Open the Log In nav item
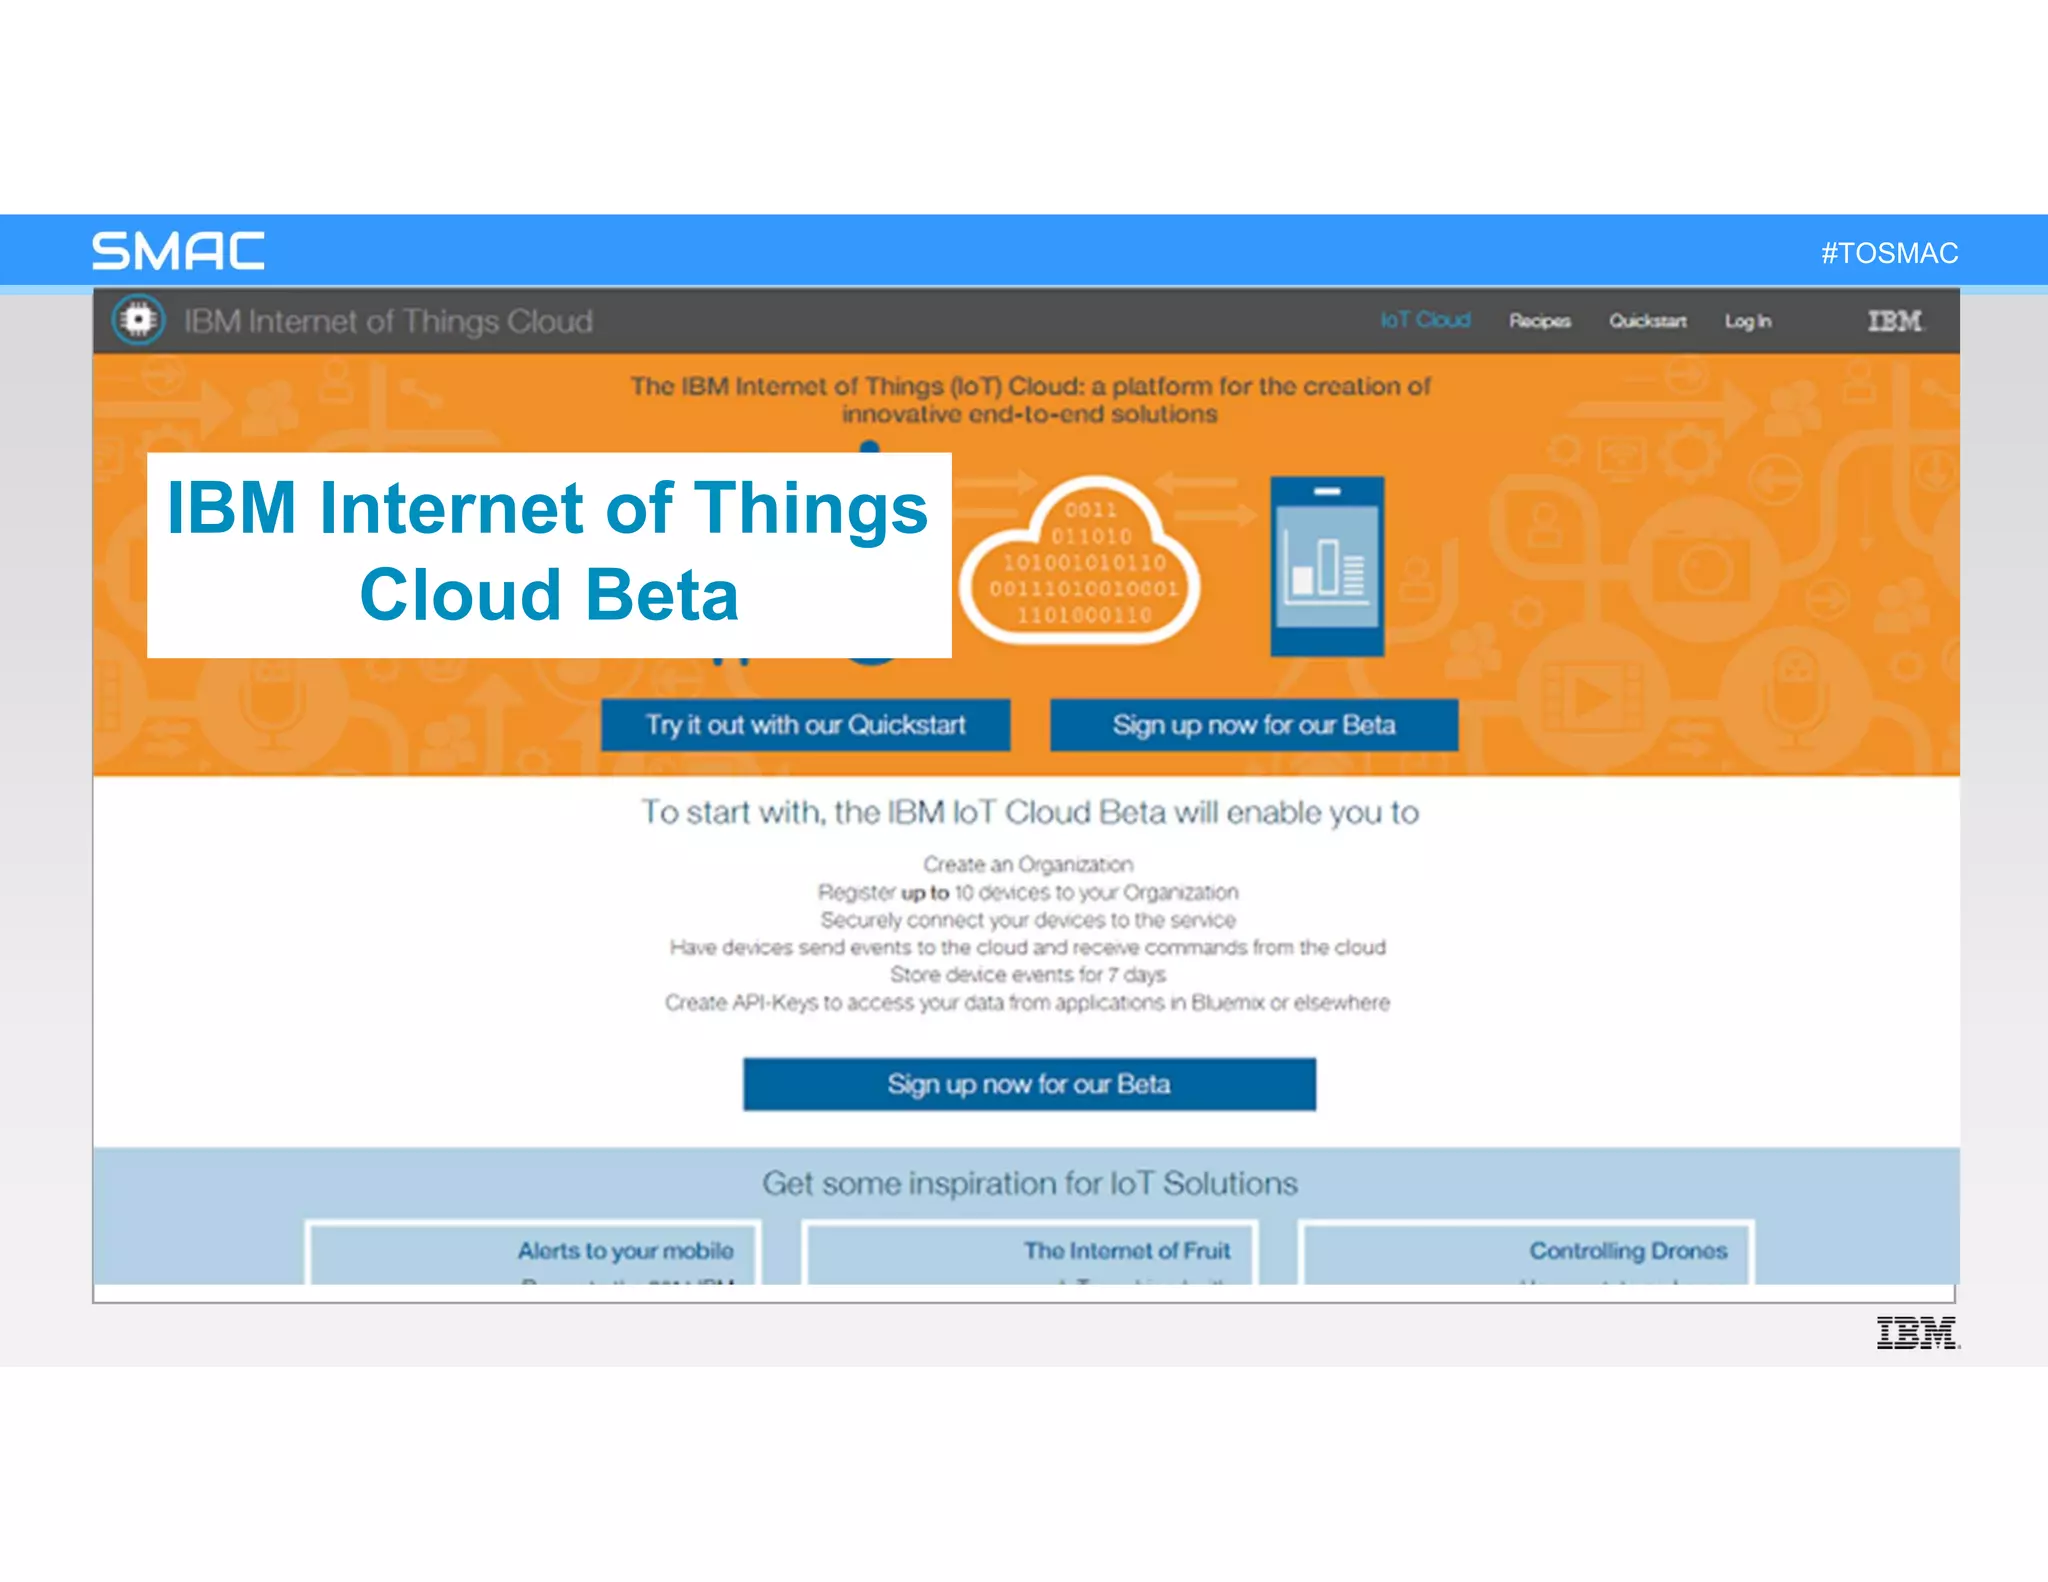 [1747, 321]
